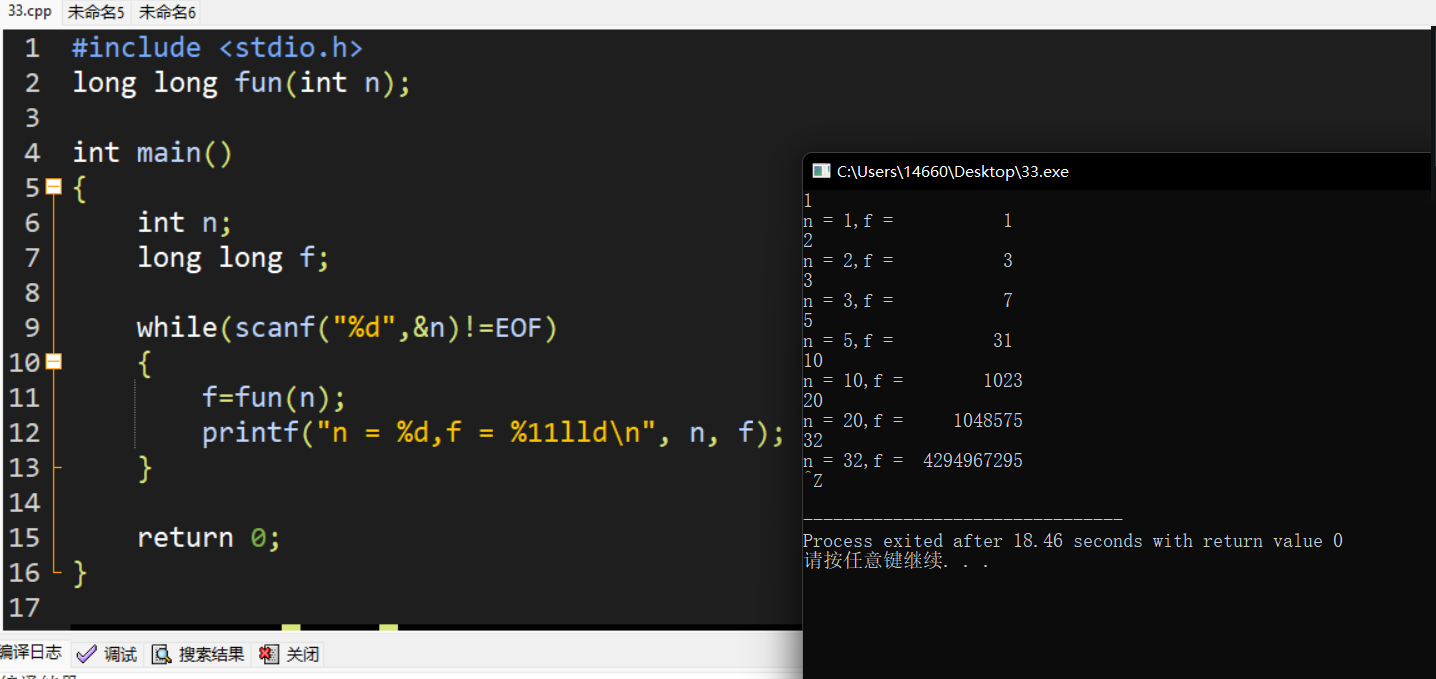Click the 关闭 tab to close the bottom panel

tap(289, 654)
